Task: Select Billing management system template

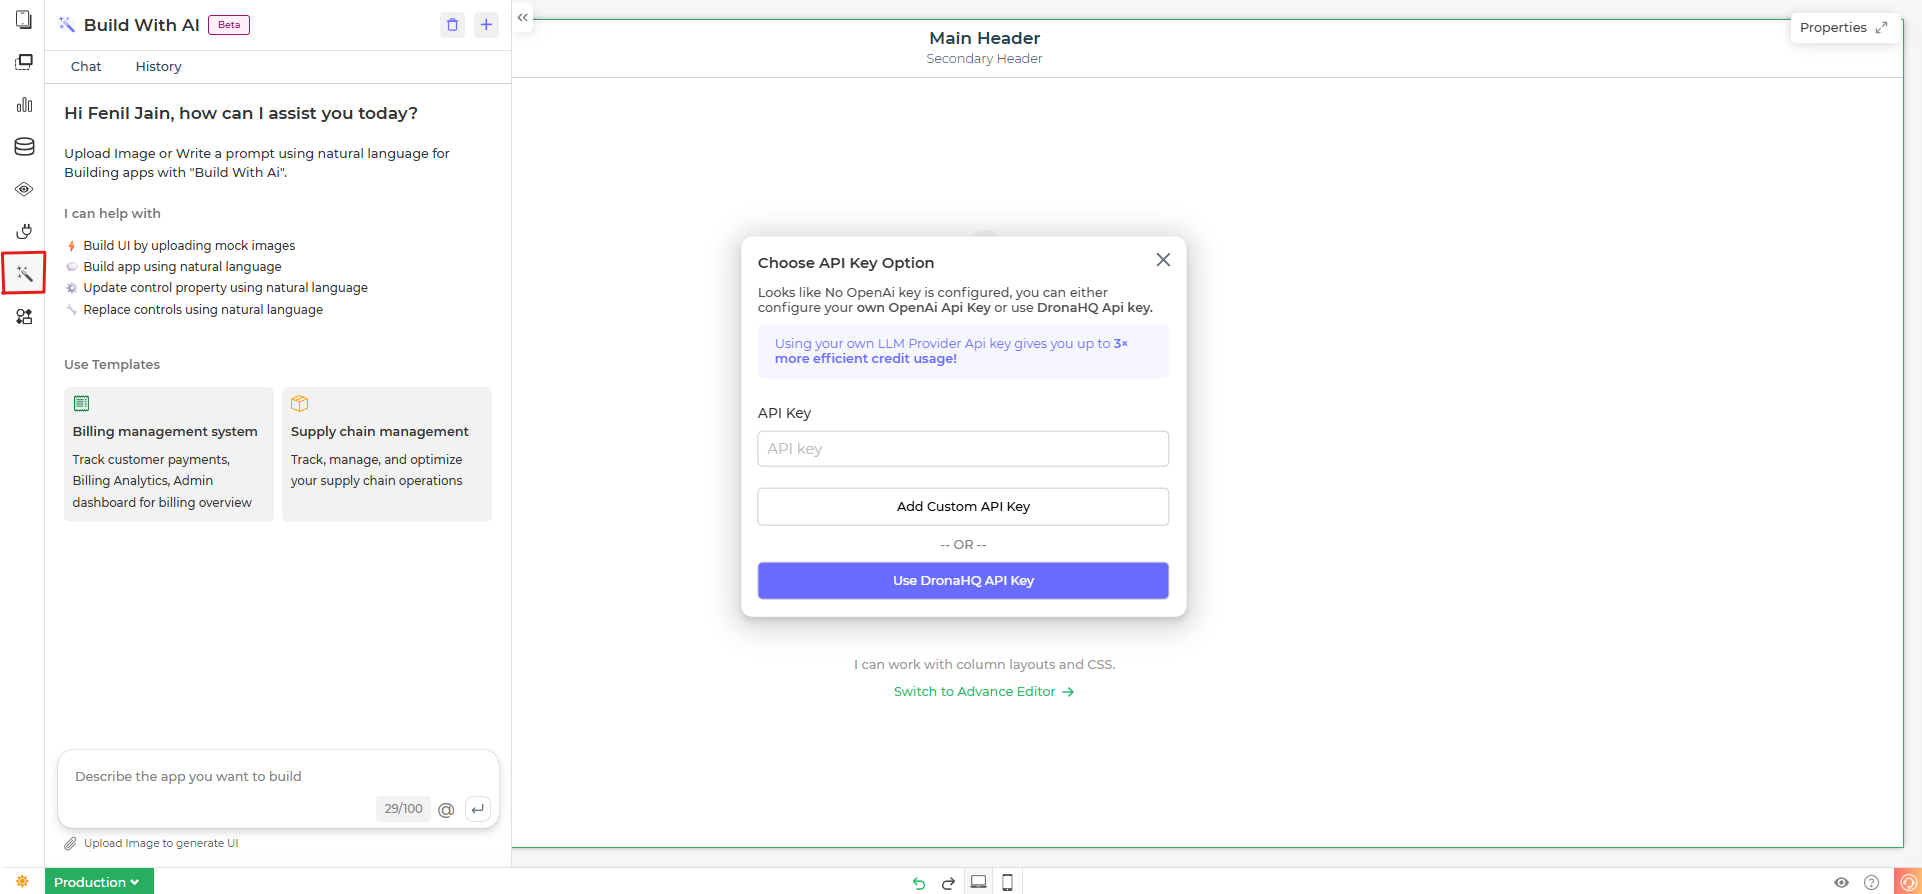Action: 168,454
